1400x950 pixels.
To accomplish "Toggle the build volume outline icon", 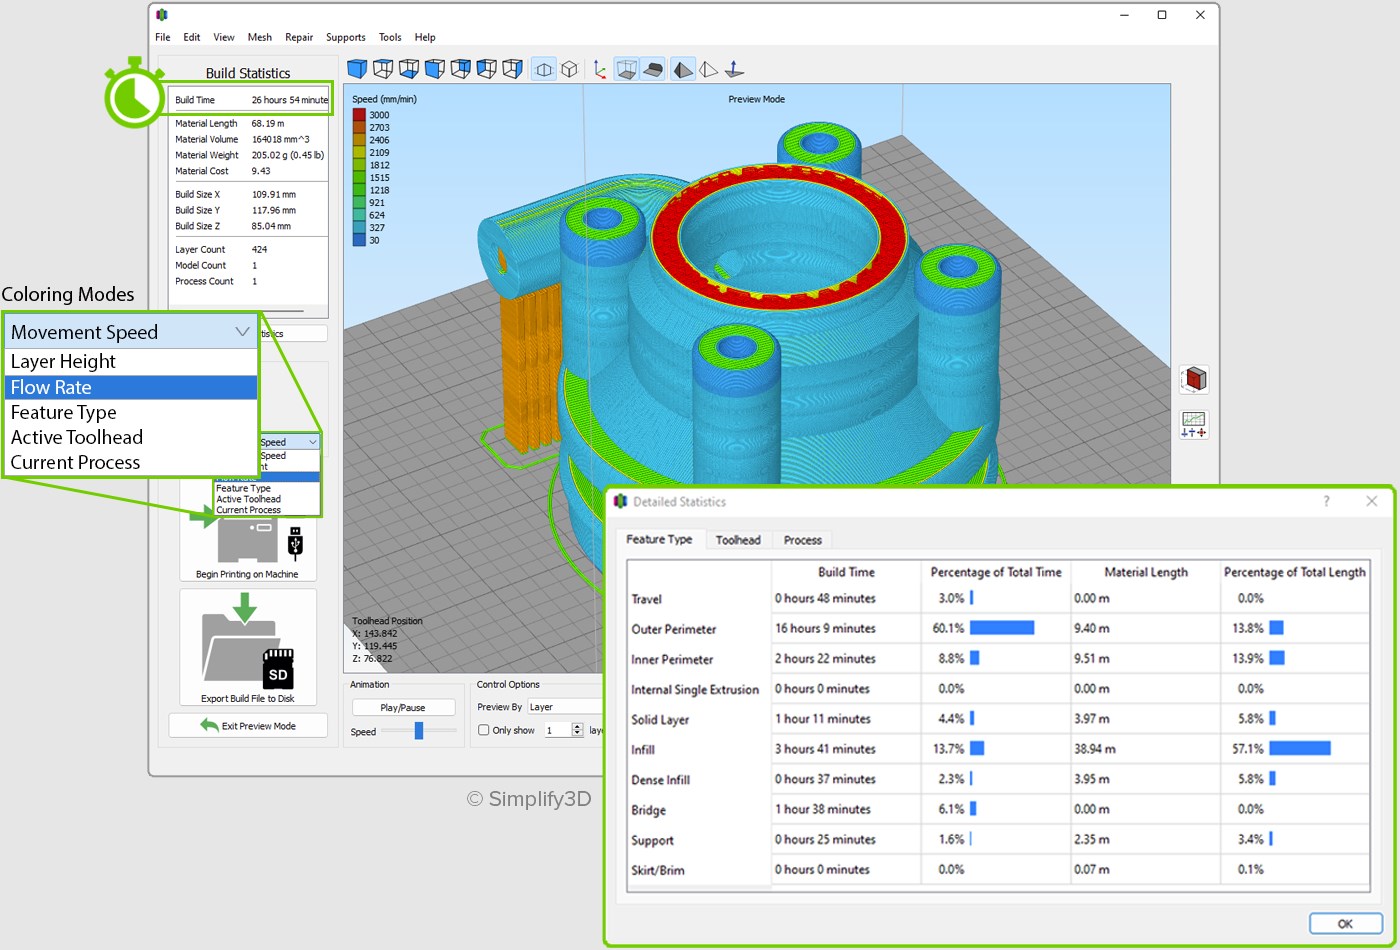I will [x=626, y=69].
